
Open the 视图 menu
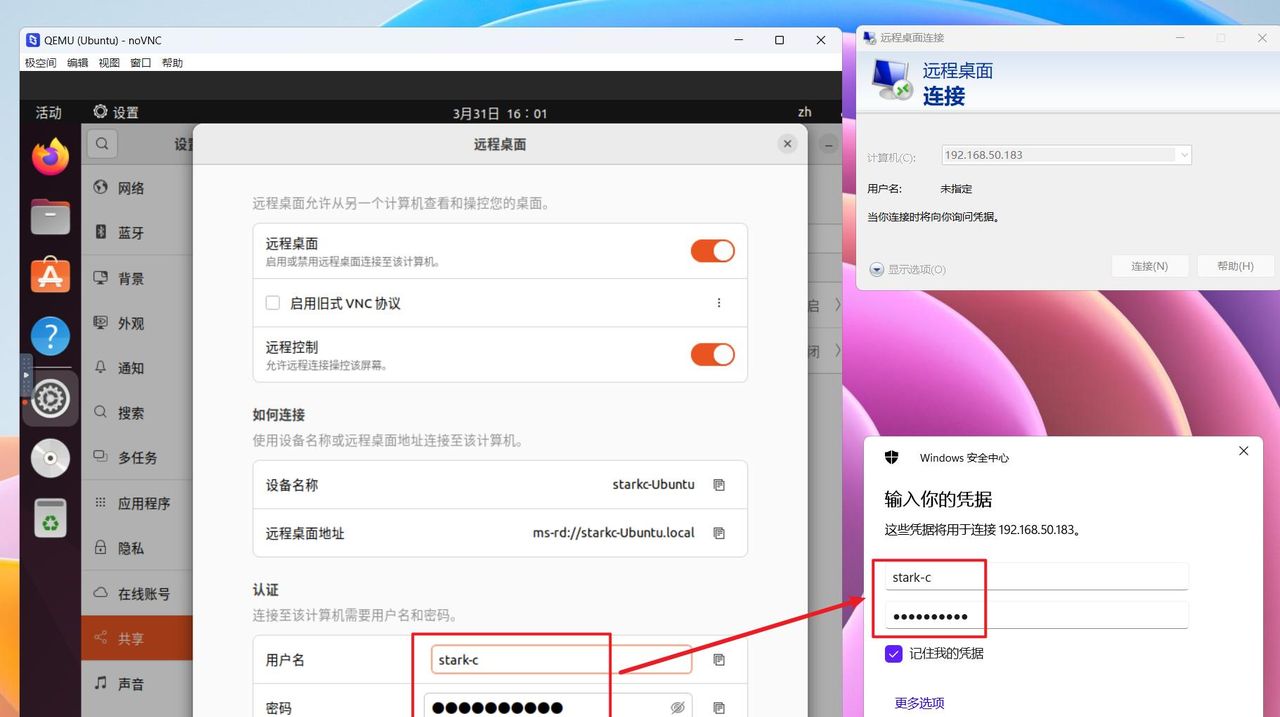click(x=109, y=63)
